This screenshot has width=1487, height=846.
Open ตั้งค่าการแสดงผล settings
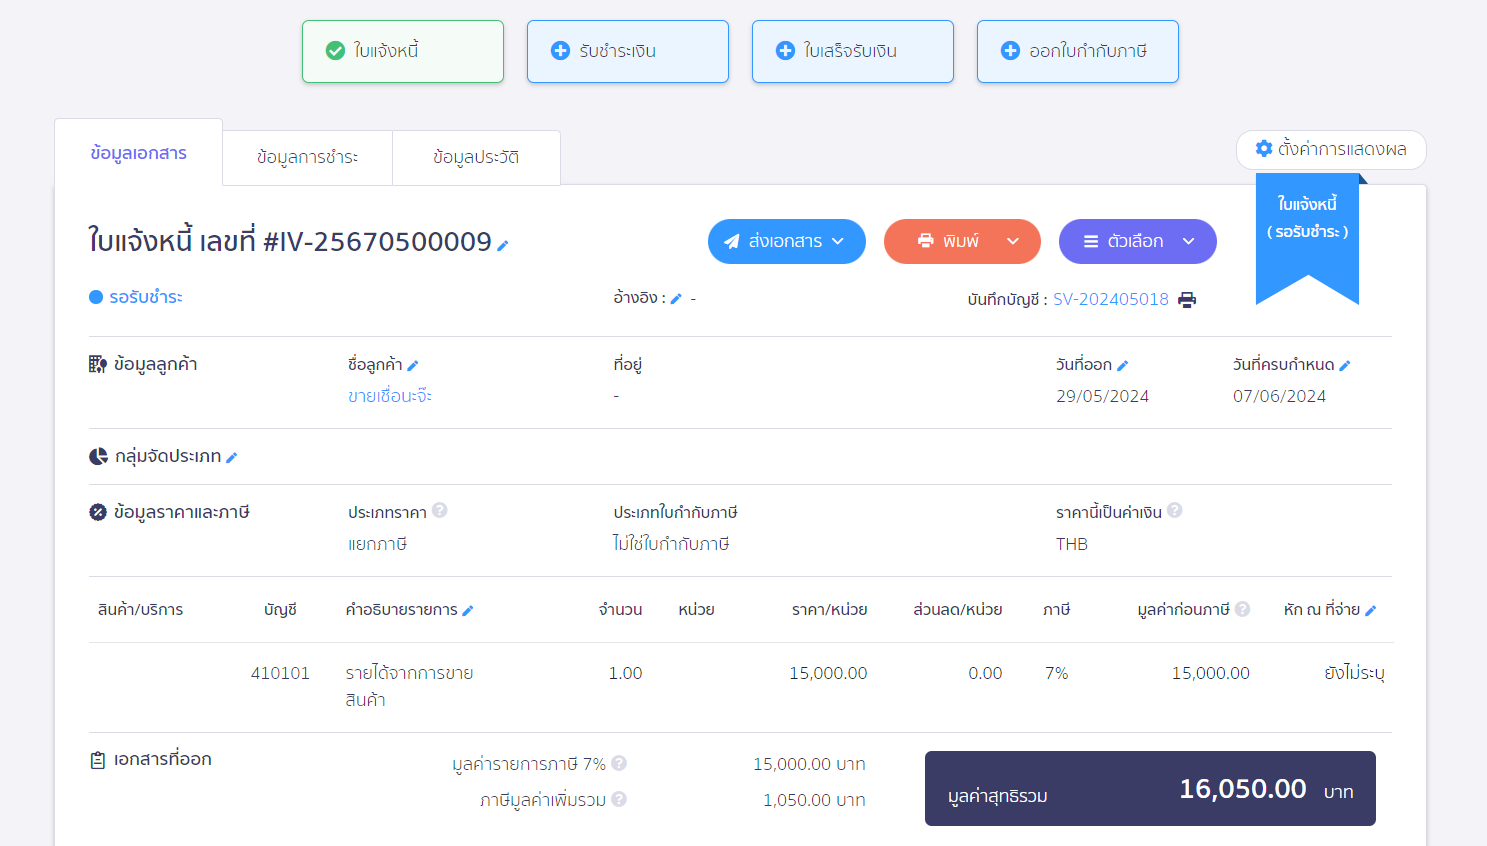(x=1331, y=150)
